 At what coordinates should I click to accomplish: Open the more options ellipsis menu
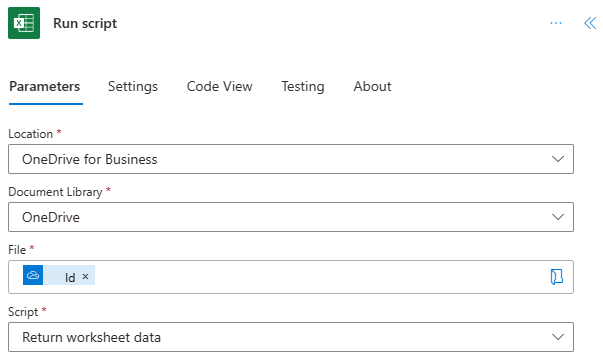tap(556, 23)
